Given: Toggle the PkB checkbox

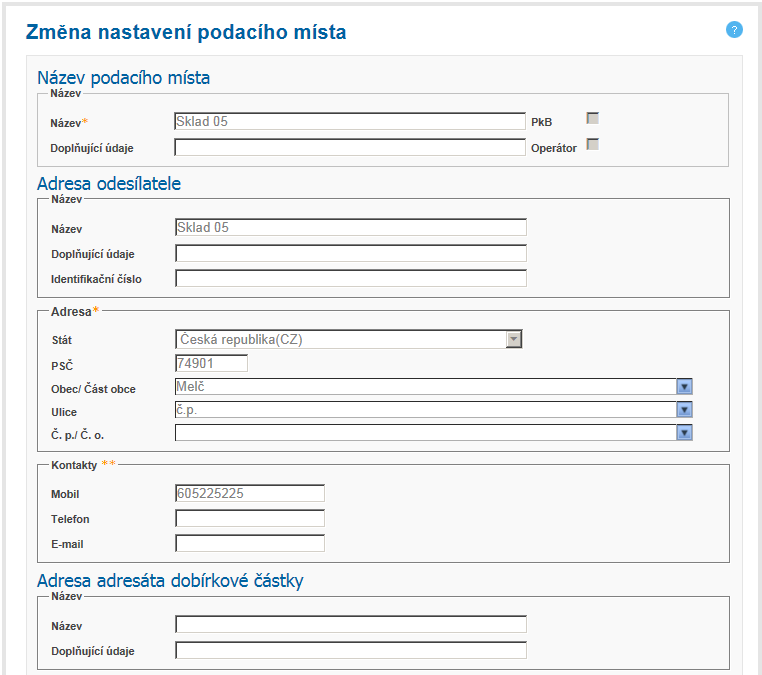Looking at the screenshot, I should pos(592,119).
